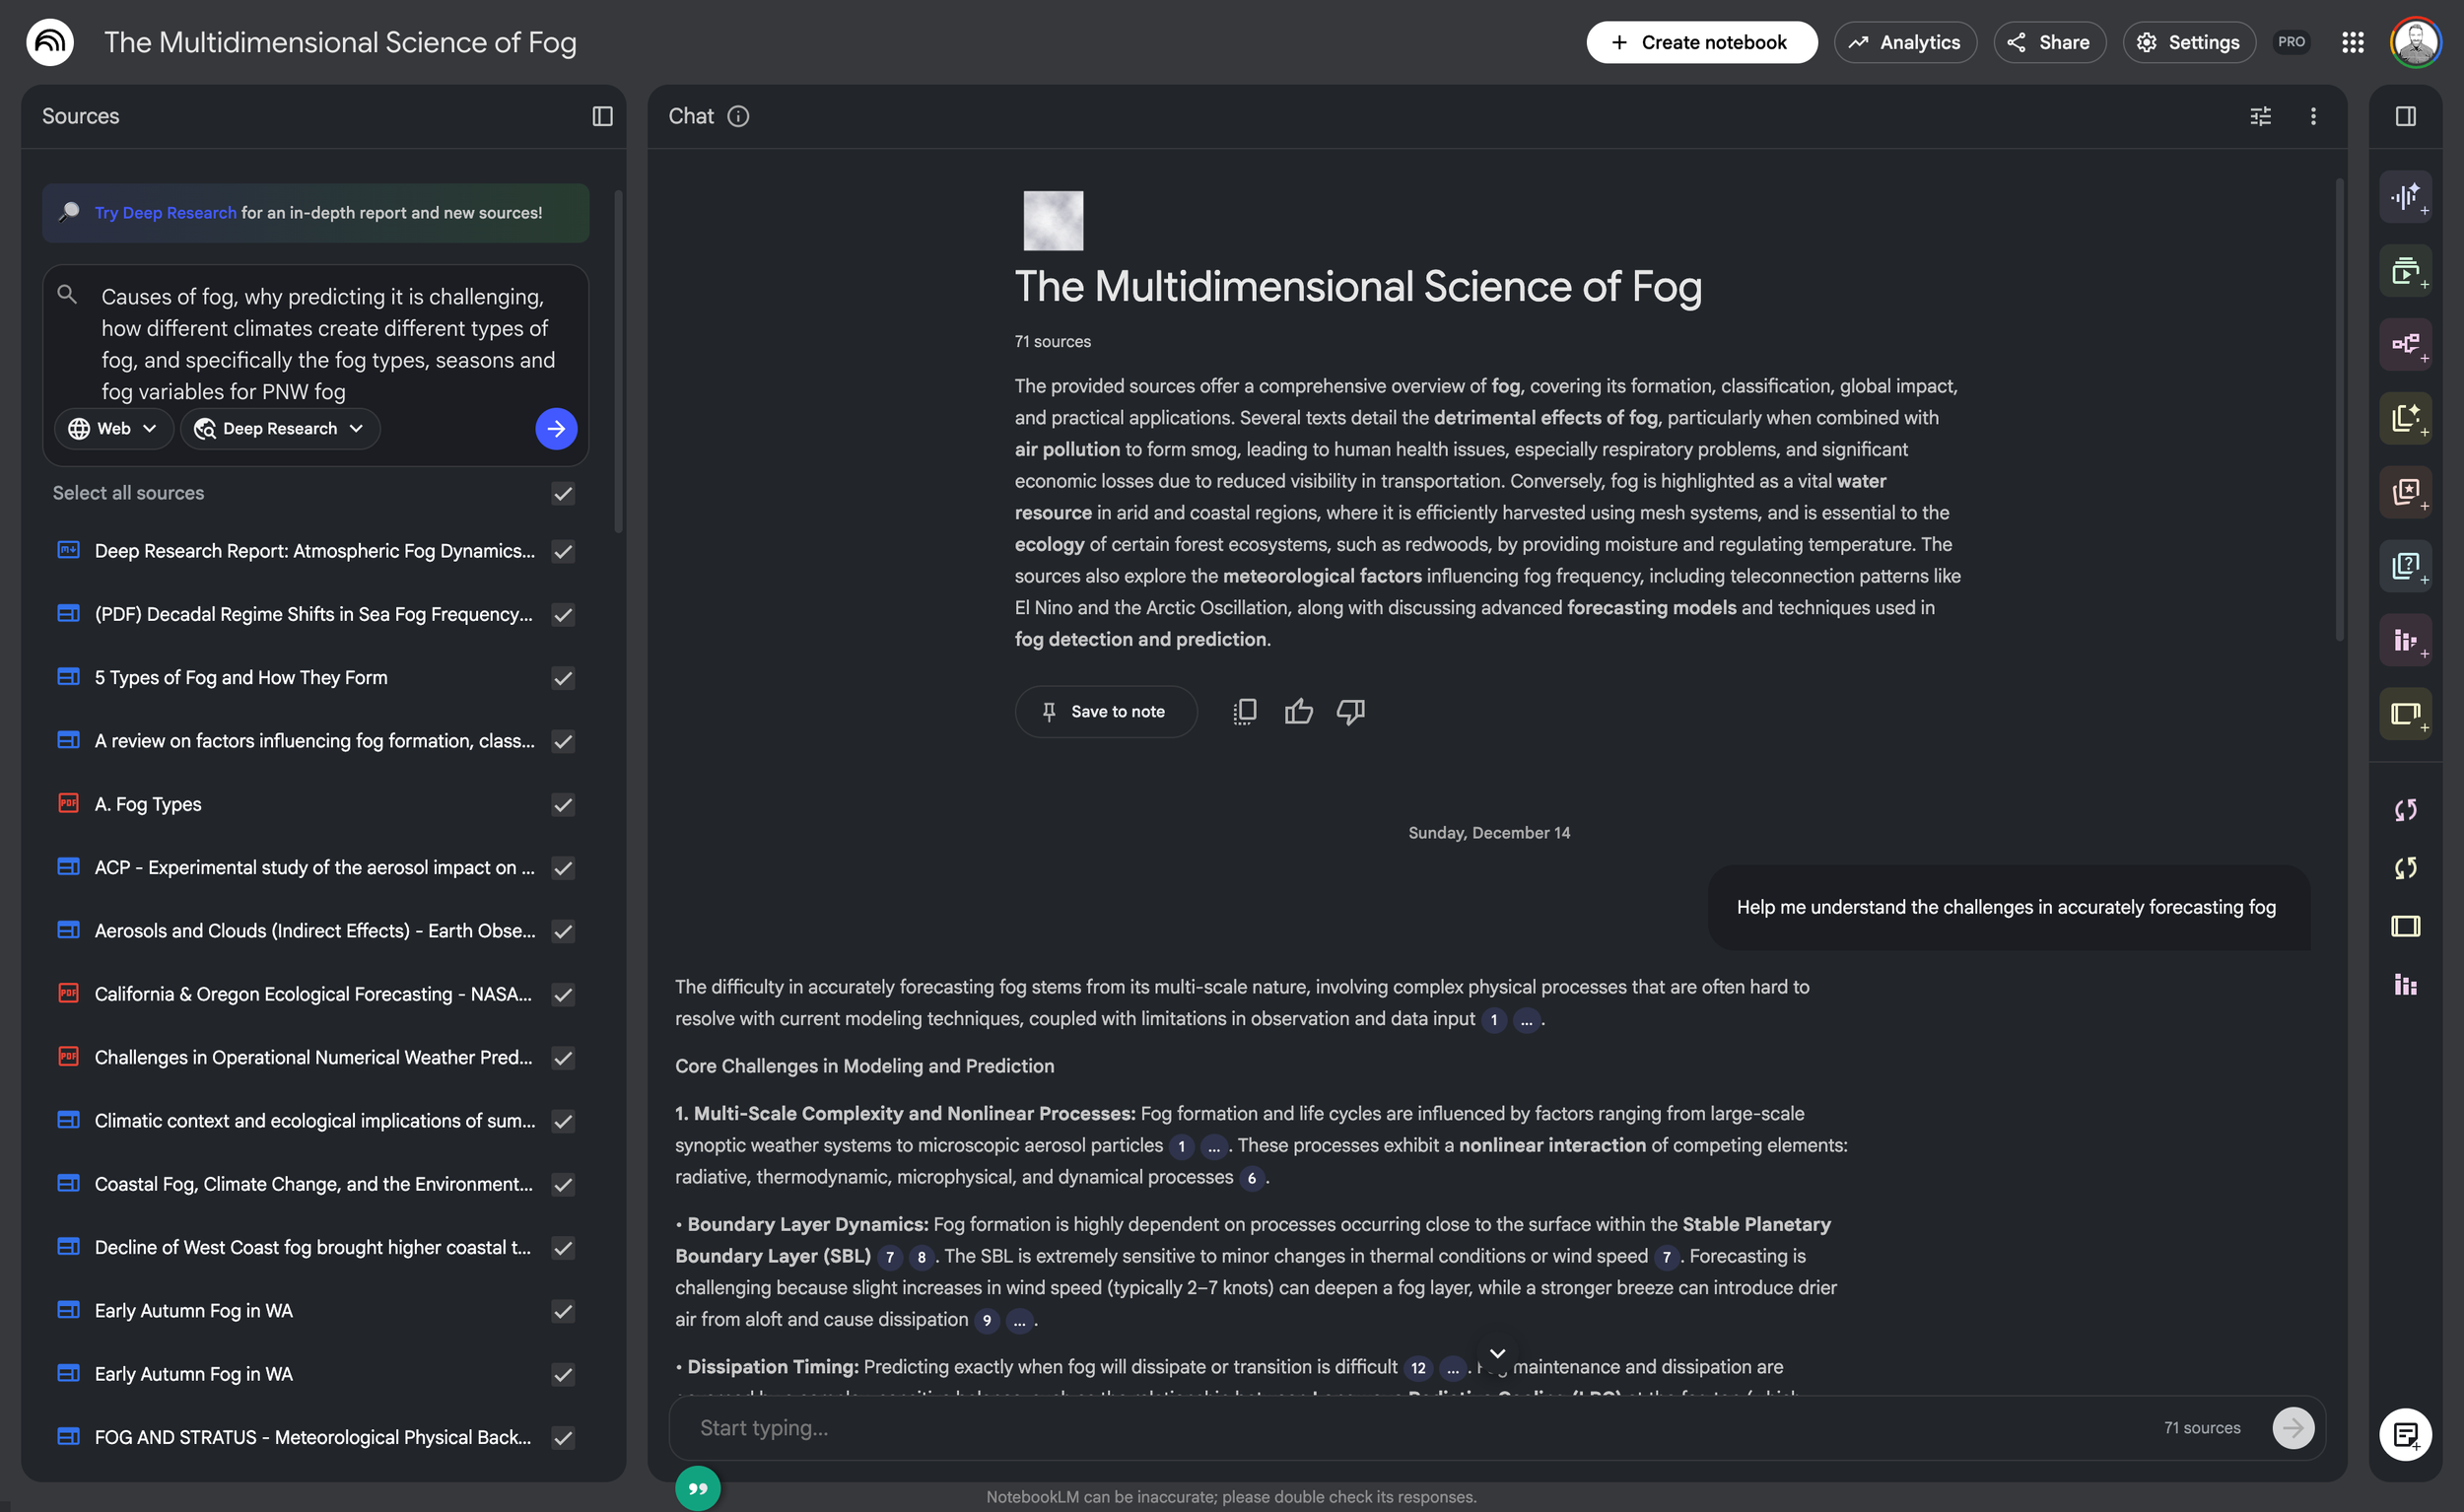Viewport: 2464px width, 1512px height.
Task: Uncheck the 5 Types of Fog source
Action: pos(563,678)
